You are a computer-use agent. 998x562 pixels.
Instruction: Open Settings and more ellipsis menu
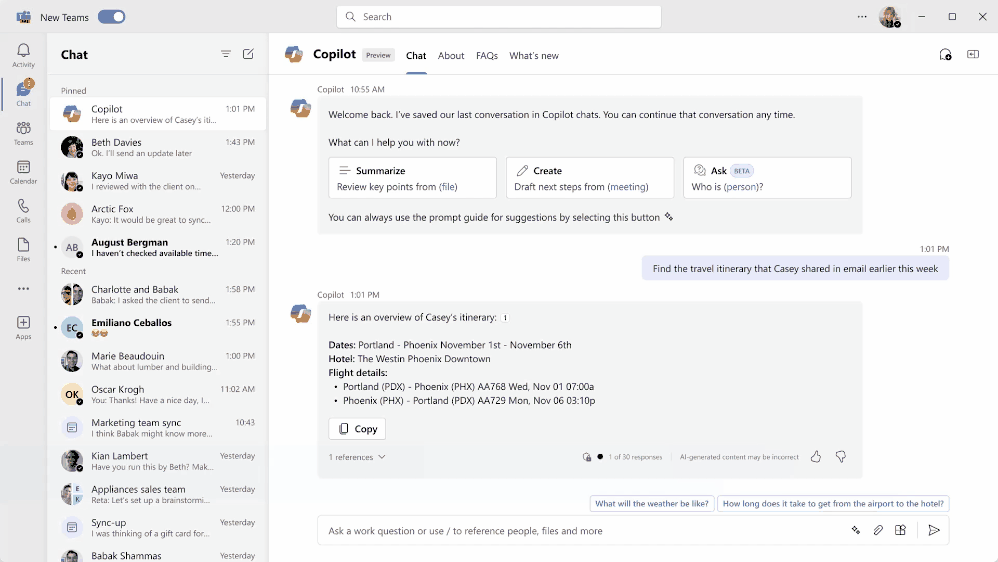(862, 17)
